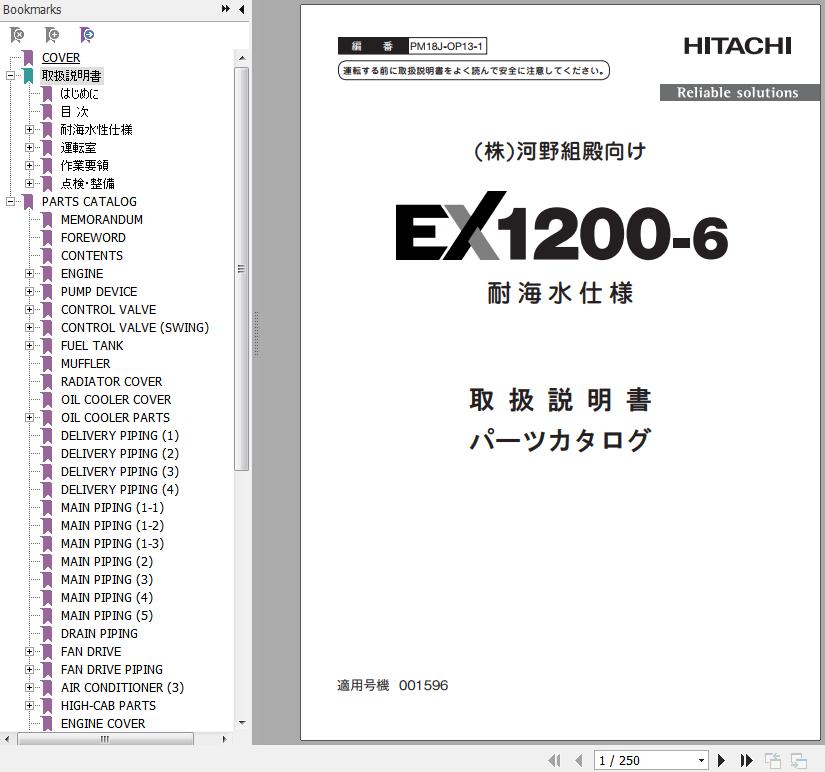825x772 pixels.
Task: Go to first page of document
Action: pos(554,760)
